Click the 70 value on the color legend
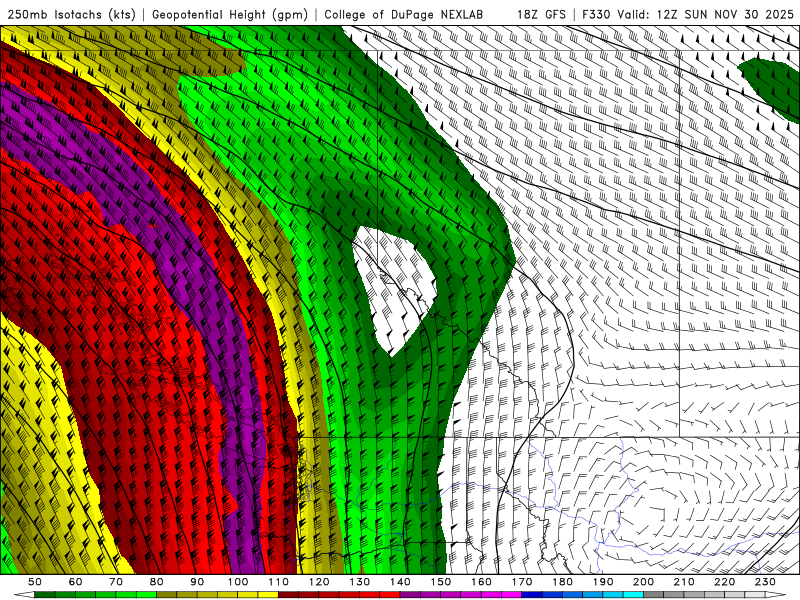The width and height of the screenshot is (800, 600). tap(116, 581)
